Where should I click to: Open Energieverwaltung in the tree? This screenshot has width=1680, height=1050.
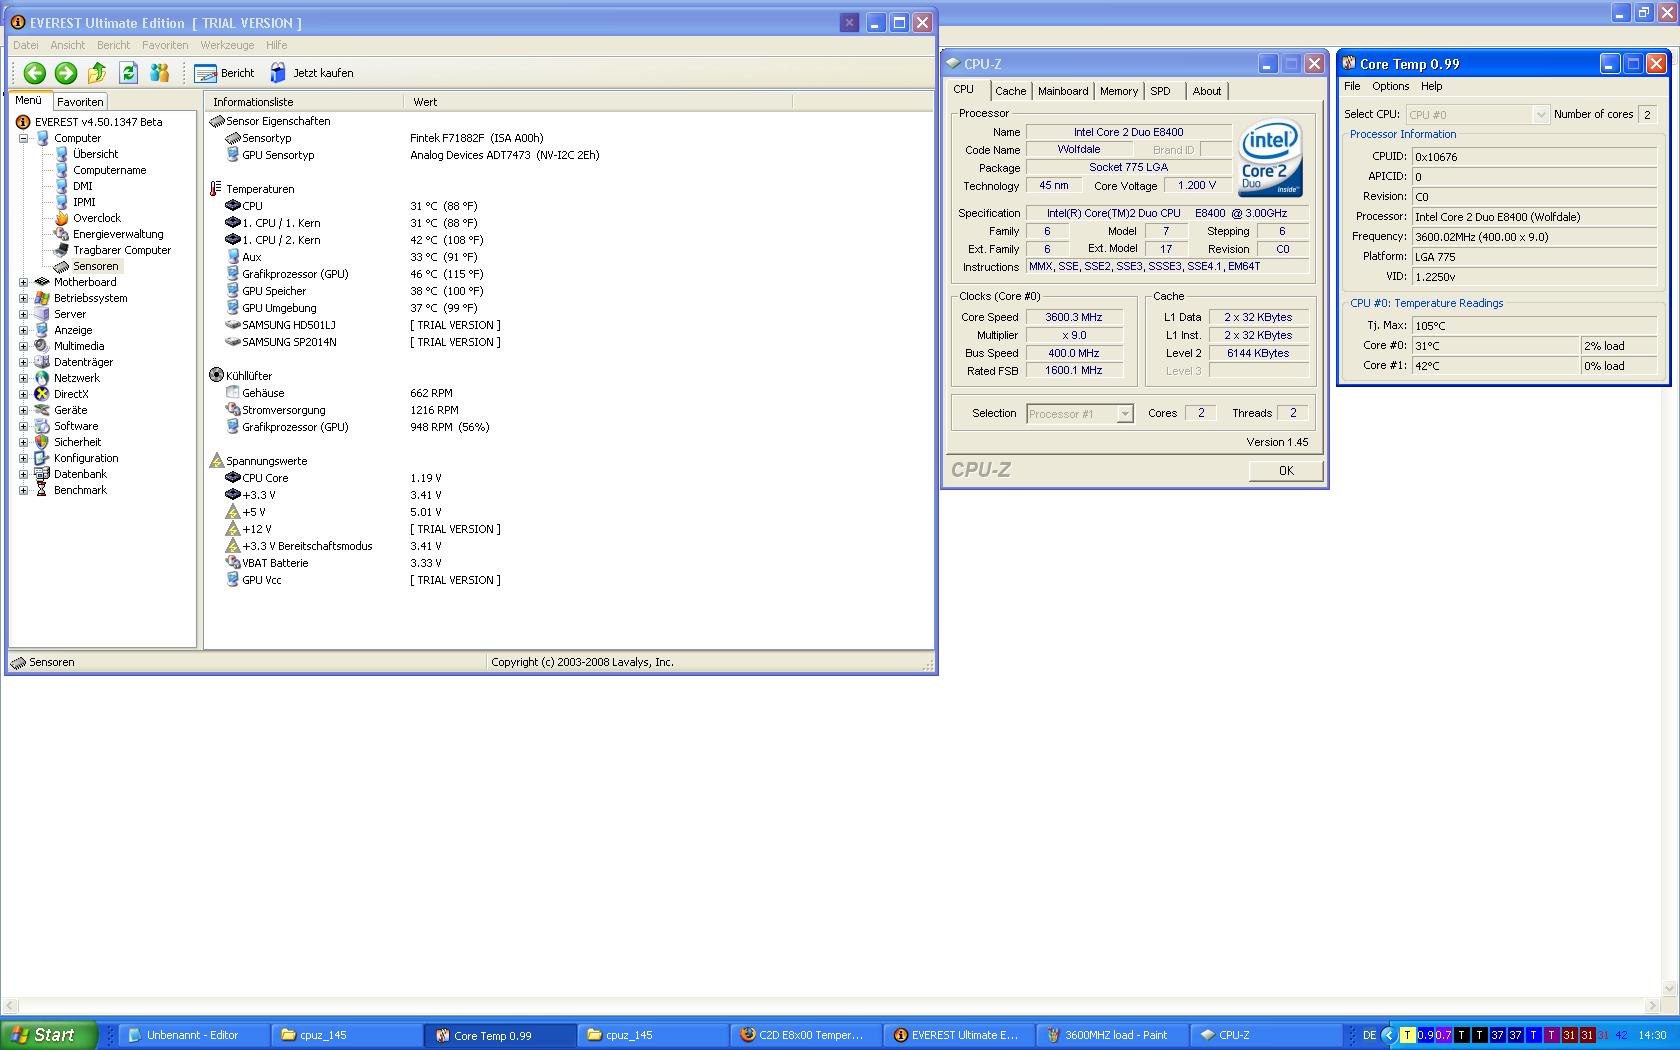pyautogui.click(x=118, y=234)
